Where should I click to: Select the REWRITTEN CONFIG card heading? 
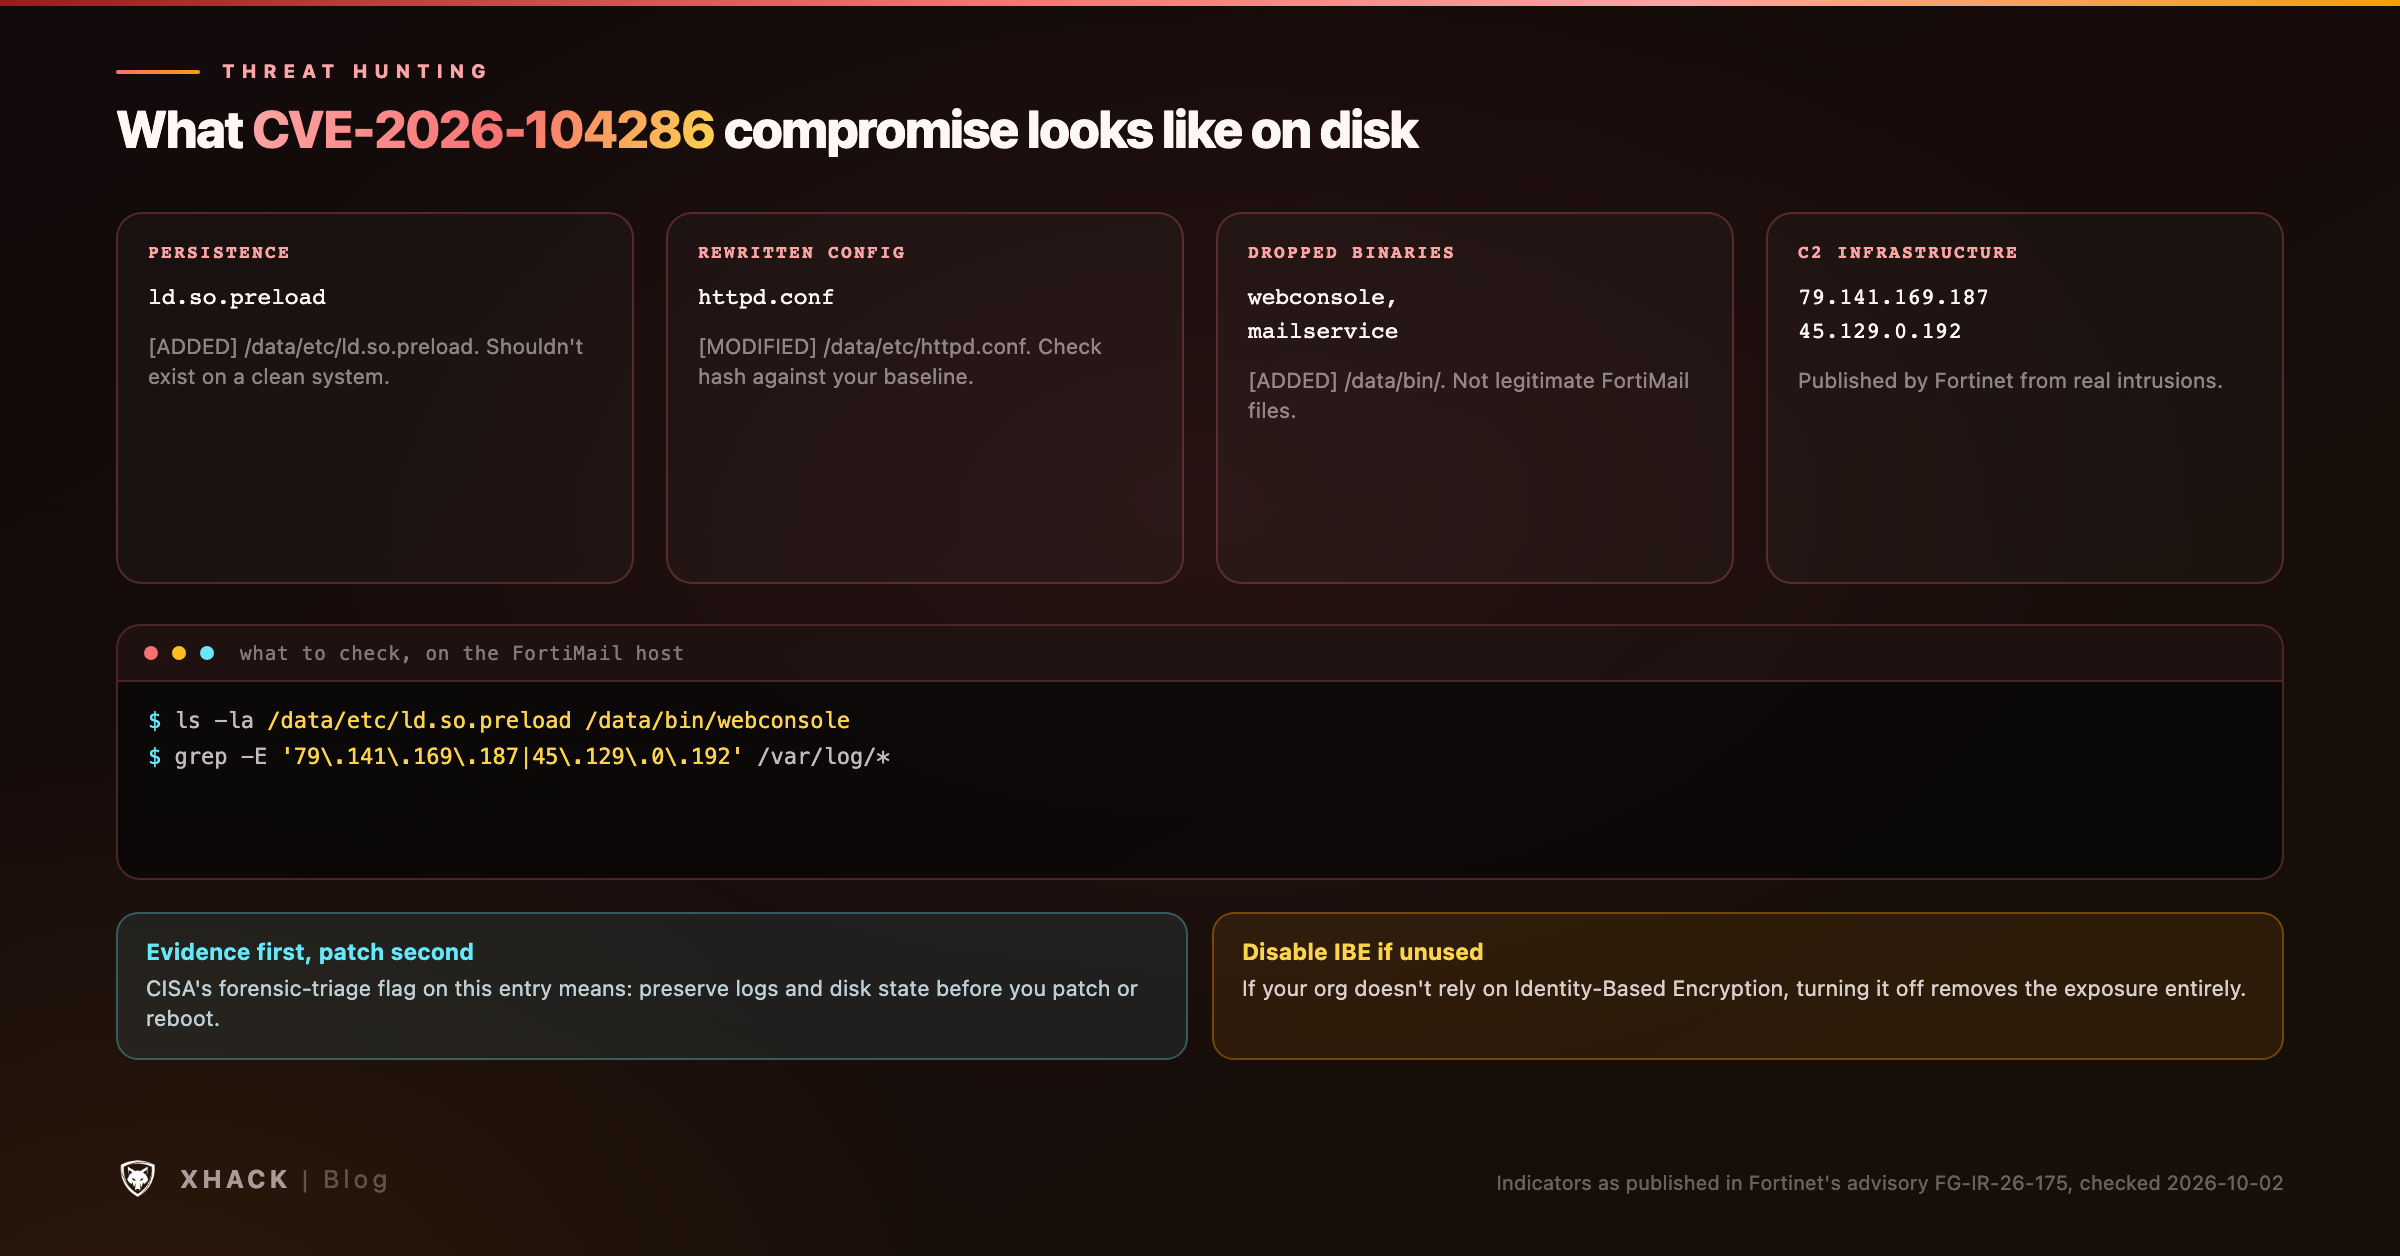[801, 253]
